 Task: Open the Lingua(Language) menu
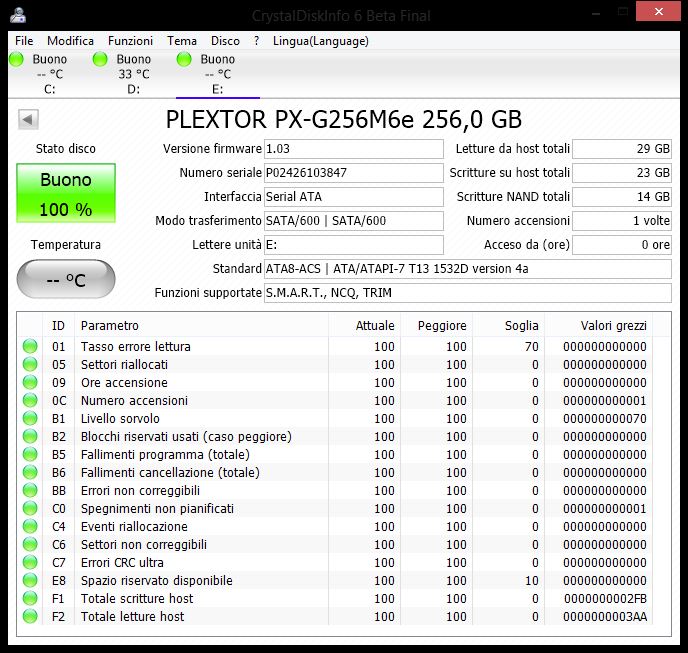[x=321, y=41]
